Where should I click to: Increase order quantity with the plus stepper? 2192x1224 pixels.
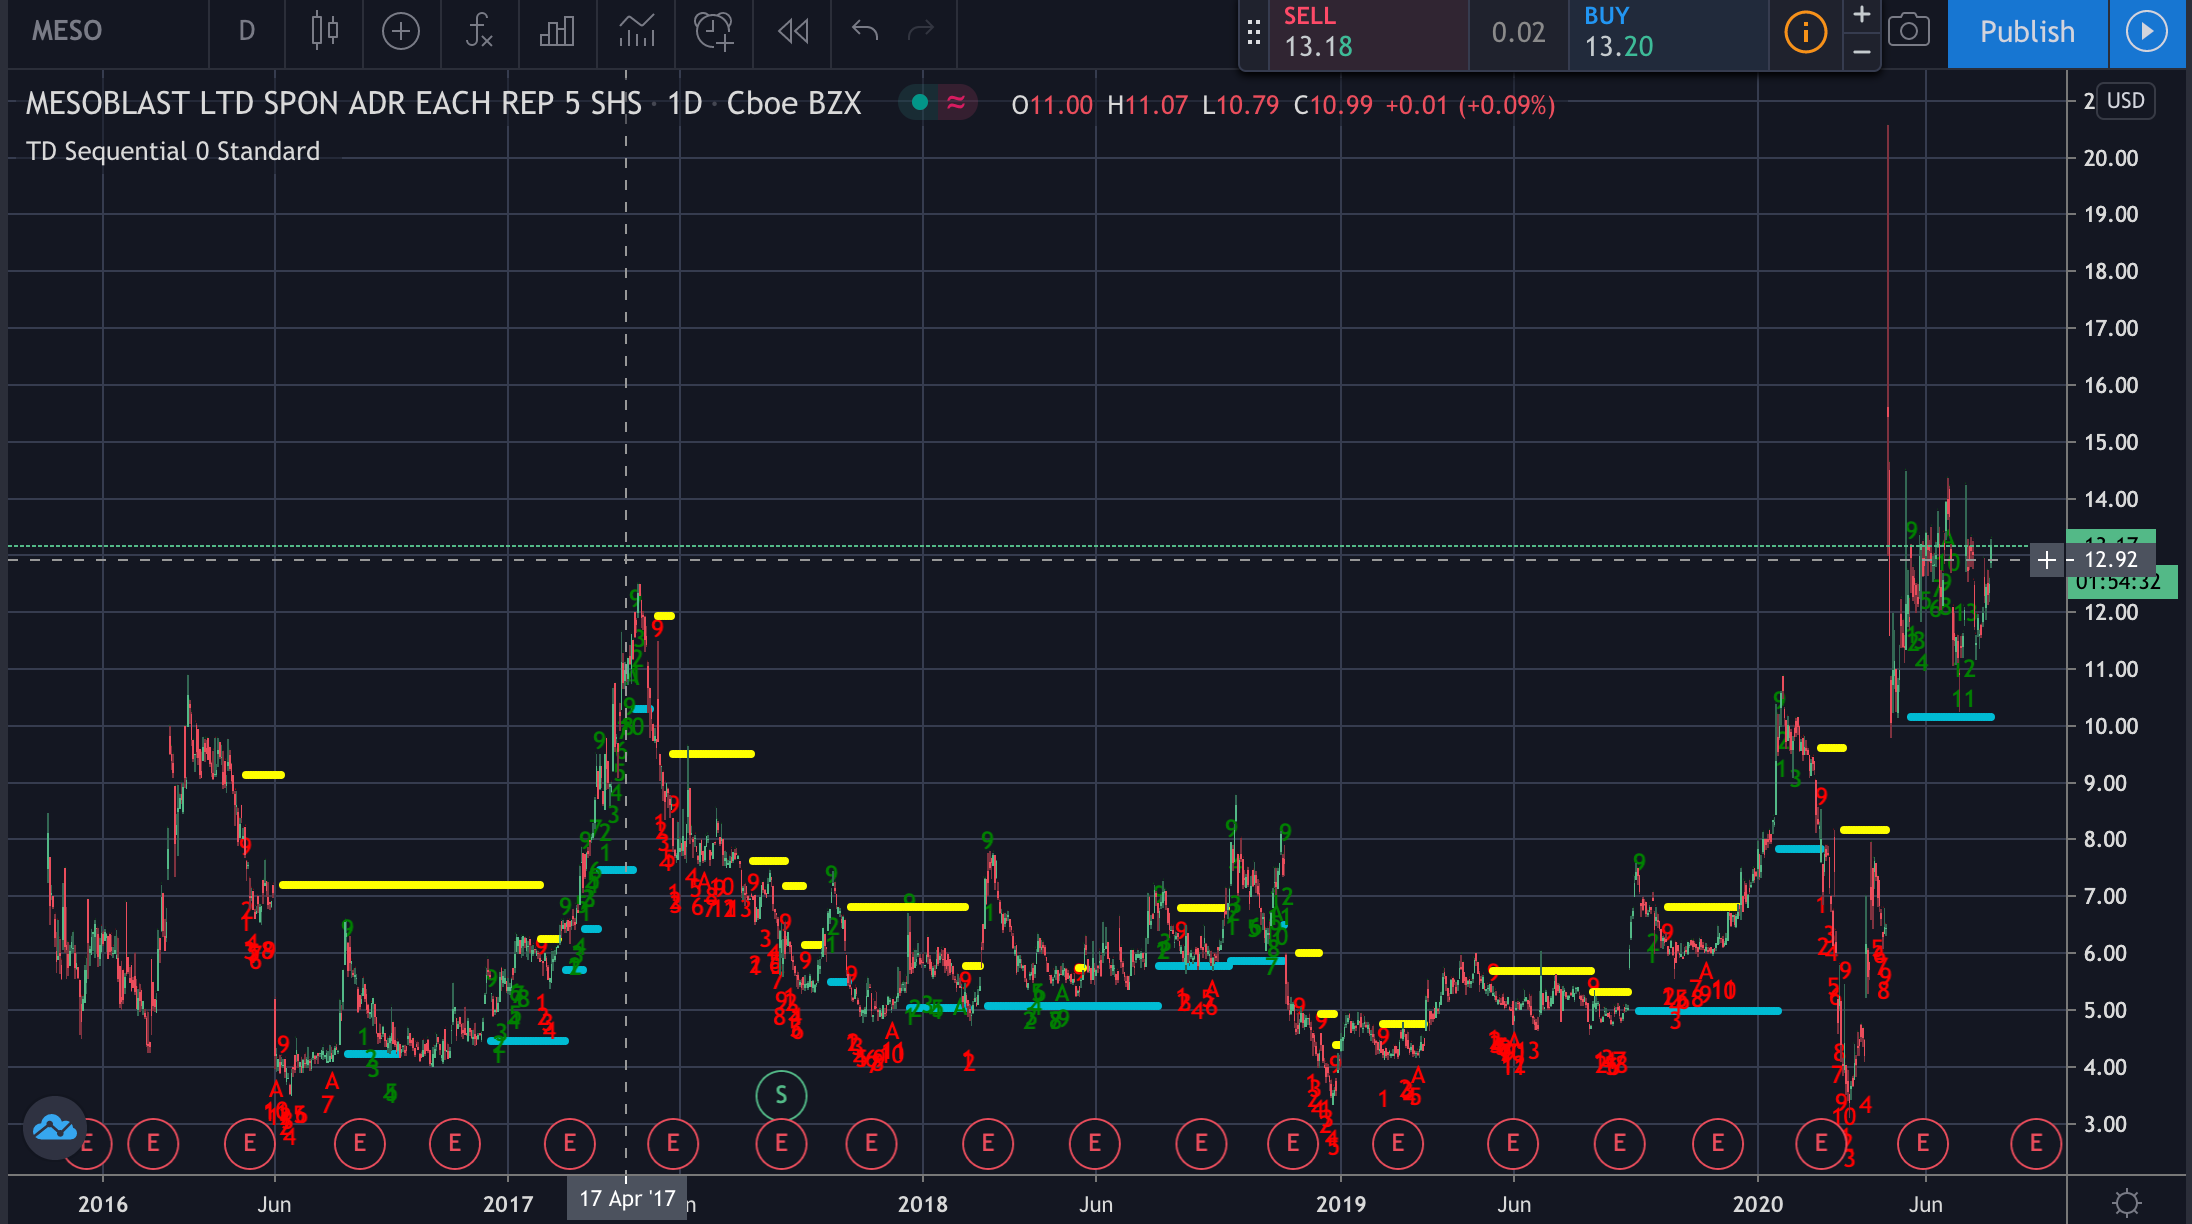point(1861,15)
